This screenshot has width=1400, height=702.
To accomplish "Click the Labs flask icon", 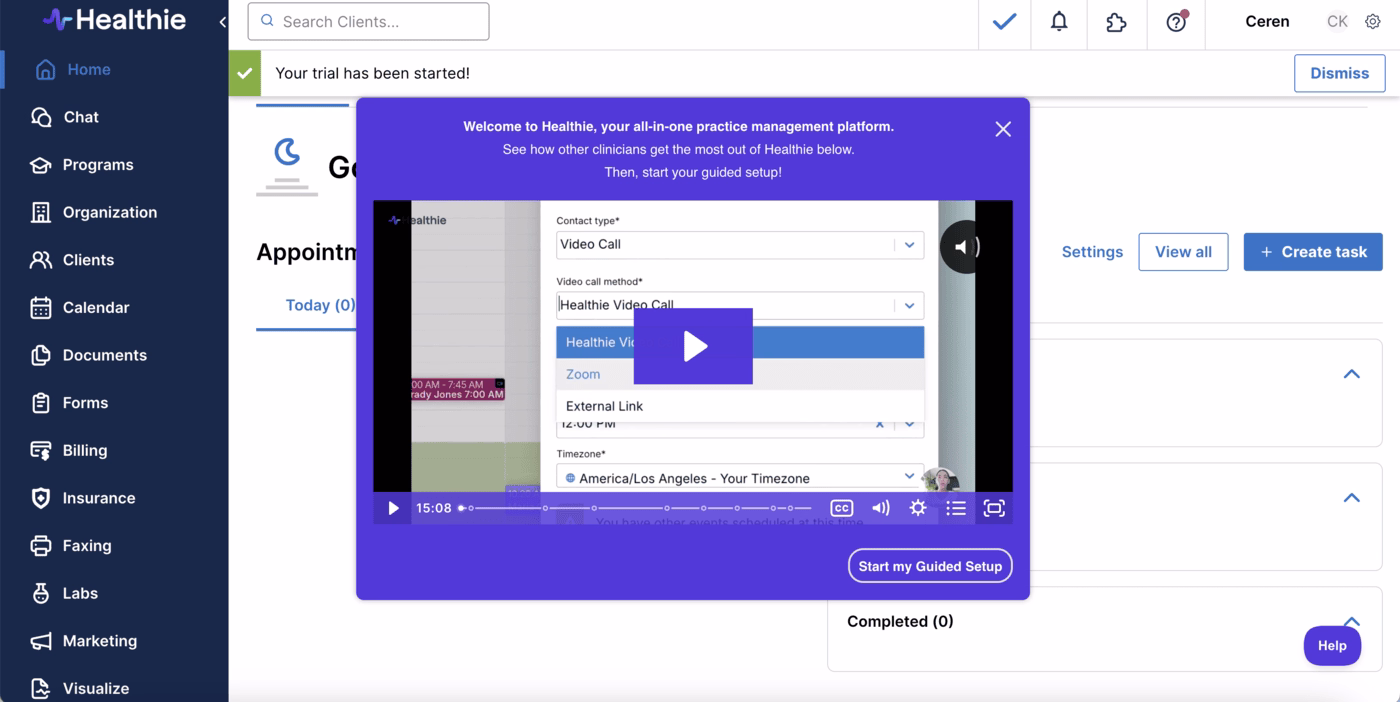I will point(41,593).
